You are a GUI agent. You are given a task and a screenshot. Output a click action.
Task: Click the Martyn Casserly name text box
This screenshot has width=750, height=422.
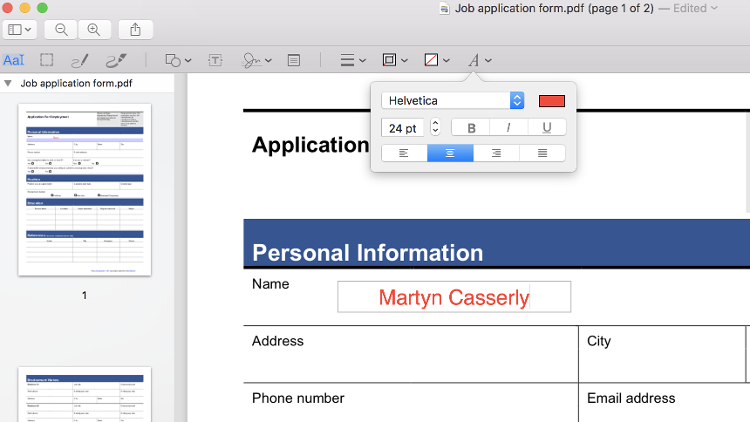click(454, 297)
